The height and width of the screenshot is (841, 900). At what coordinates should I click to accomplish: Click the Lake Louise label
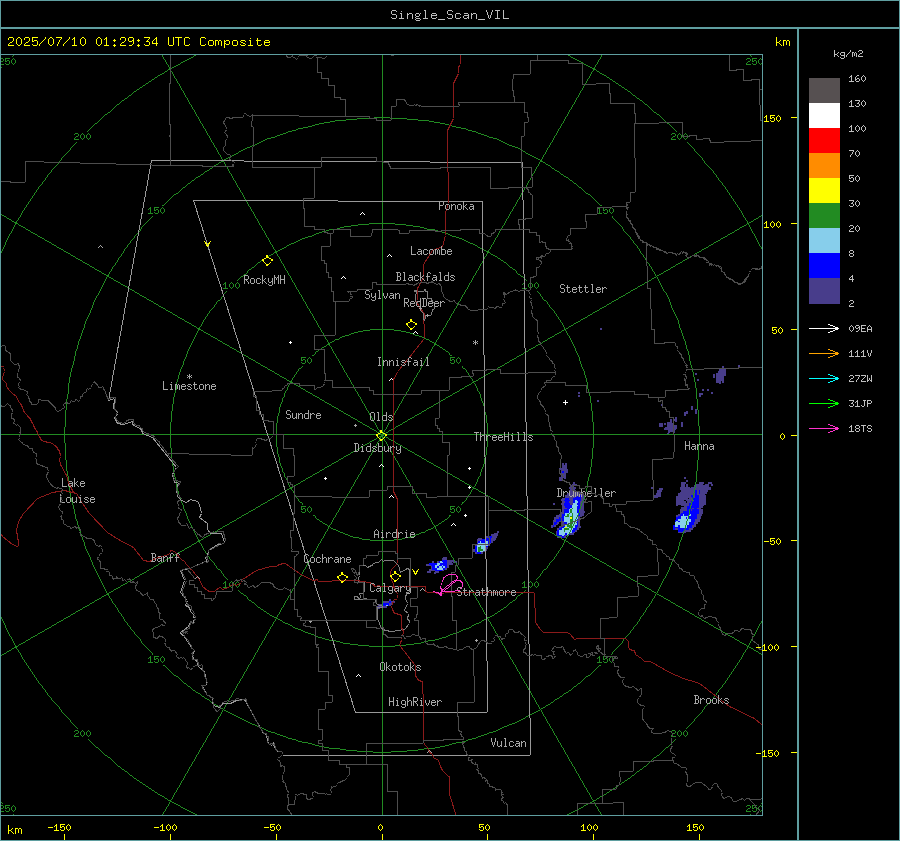coord(77,491)
